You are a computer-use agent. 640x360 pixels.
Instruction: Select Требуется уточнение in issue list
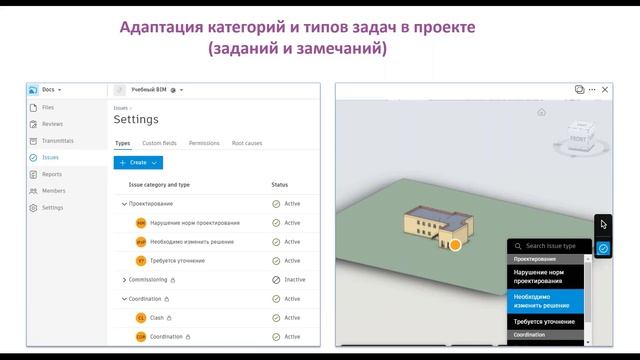pyautogui.click(x=546, y=322)
